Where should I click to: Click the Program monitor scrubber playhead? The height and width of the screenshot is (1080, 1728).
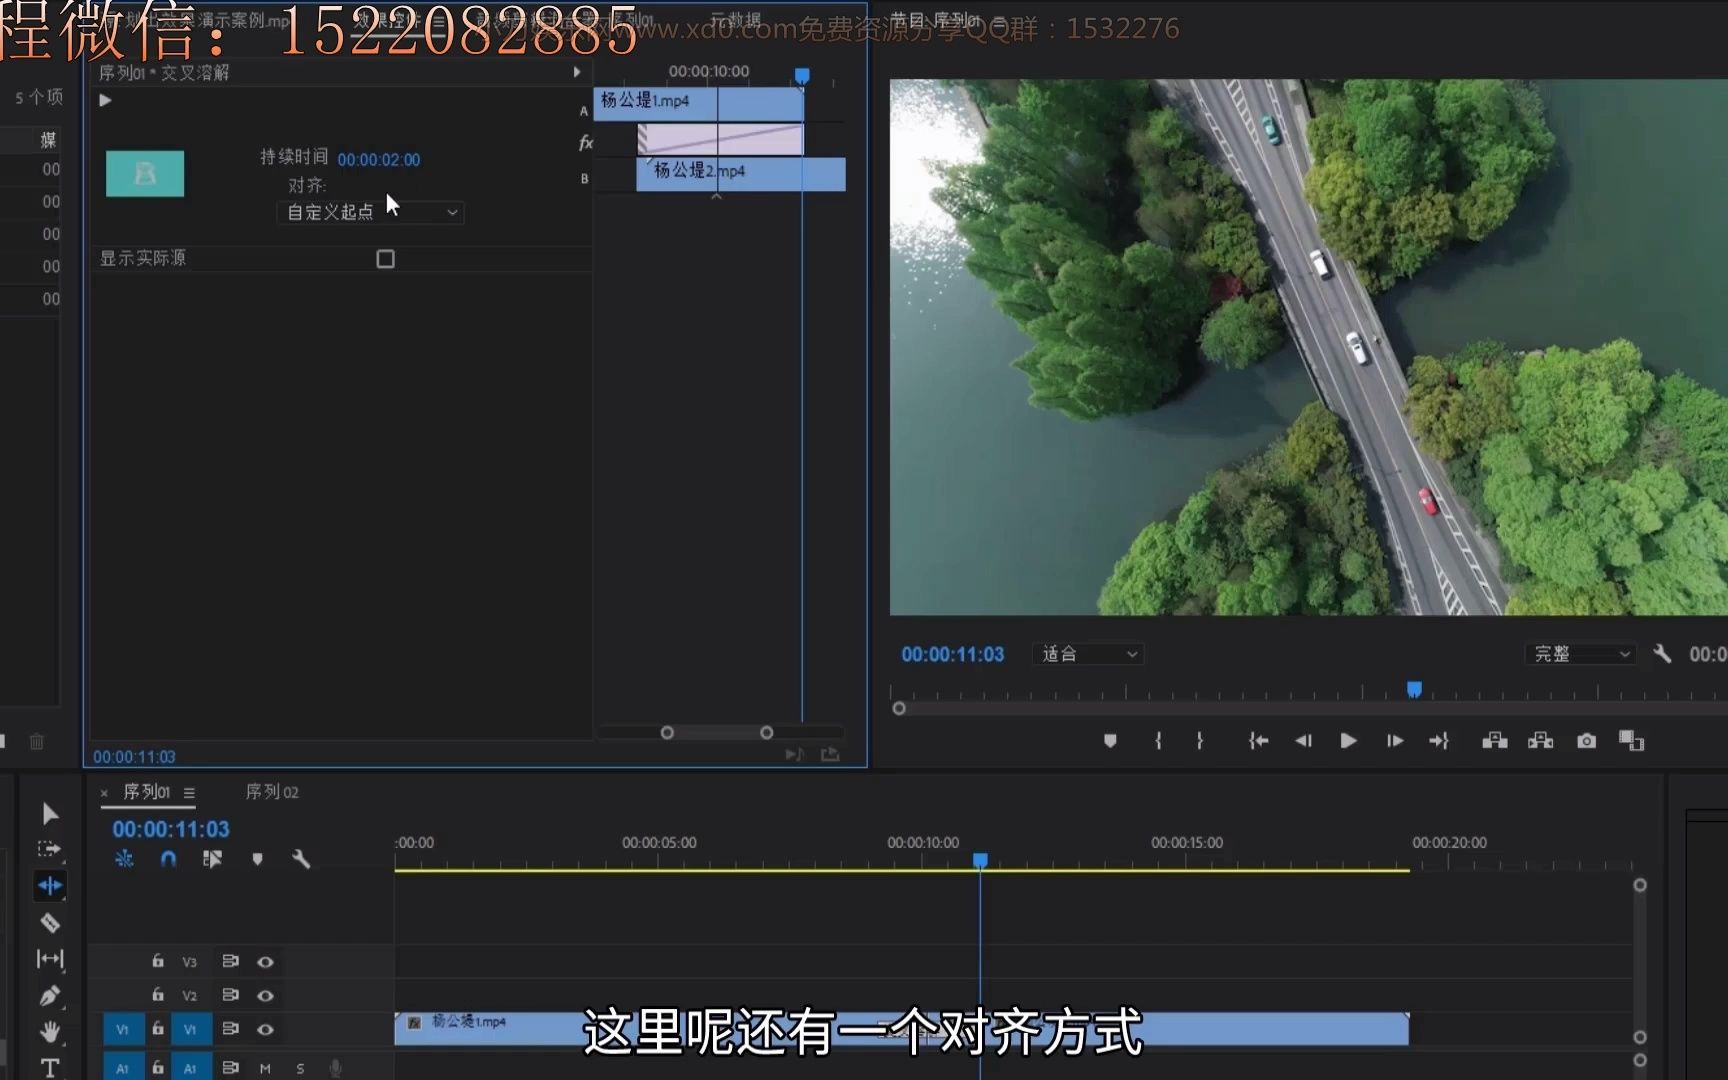click(1414, 689)
